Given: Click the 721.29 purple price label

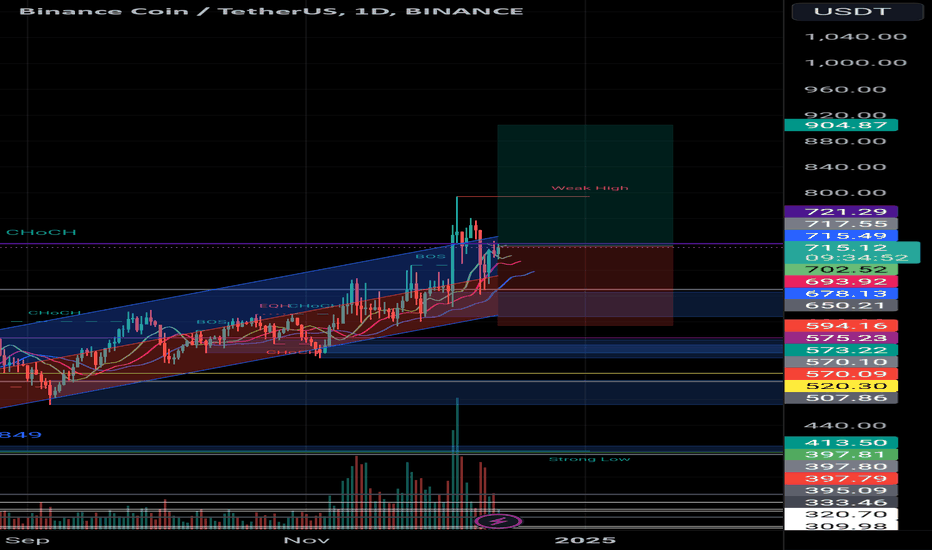Looking at the screenshot, I should click(x=841, y=212).
